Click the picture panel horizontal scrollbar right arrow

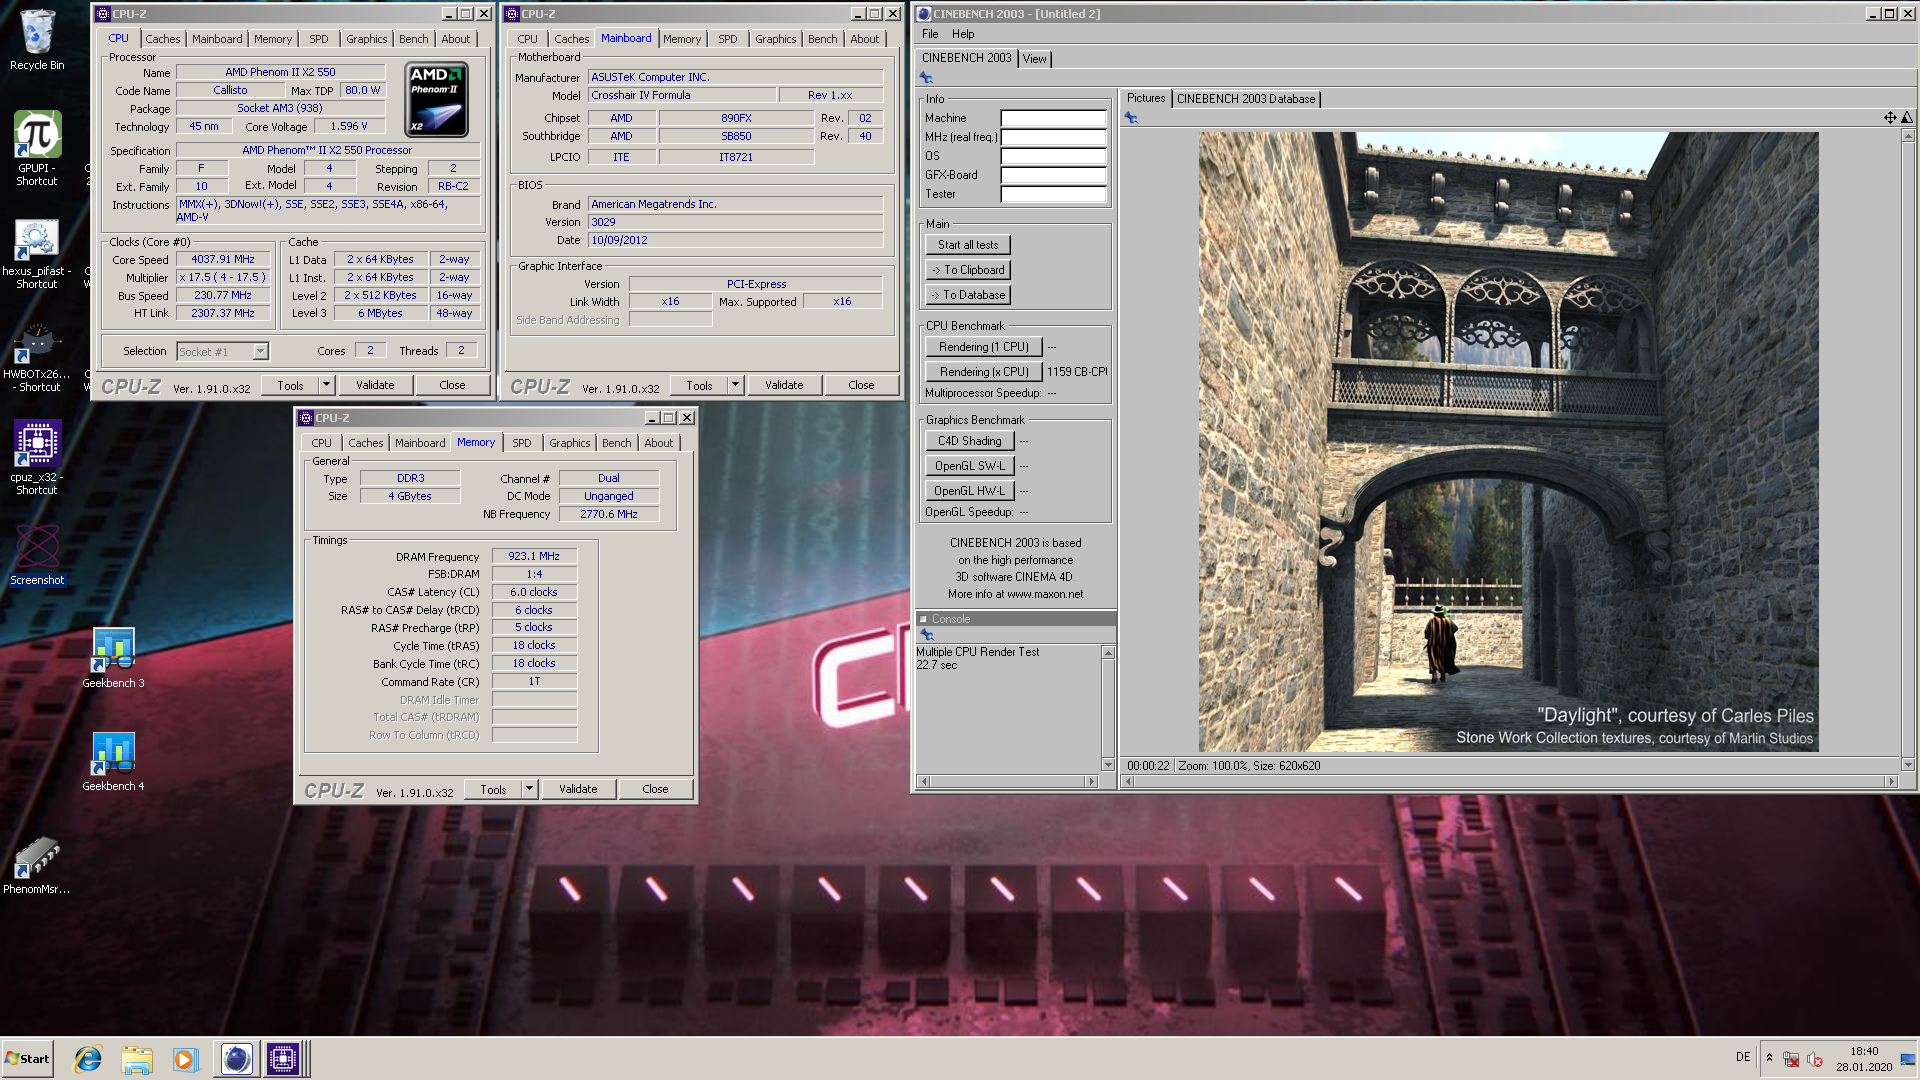pyautogui.click(x=1890, y=782)
